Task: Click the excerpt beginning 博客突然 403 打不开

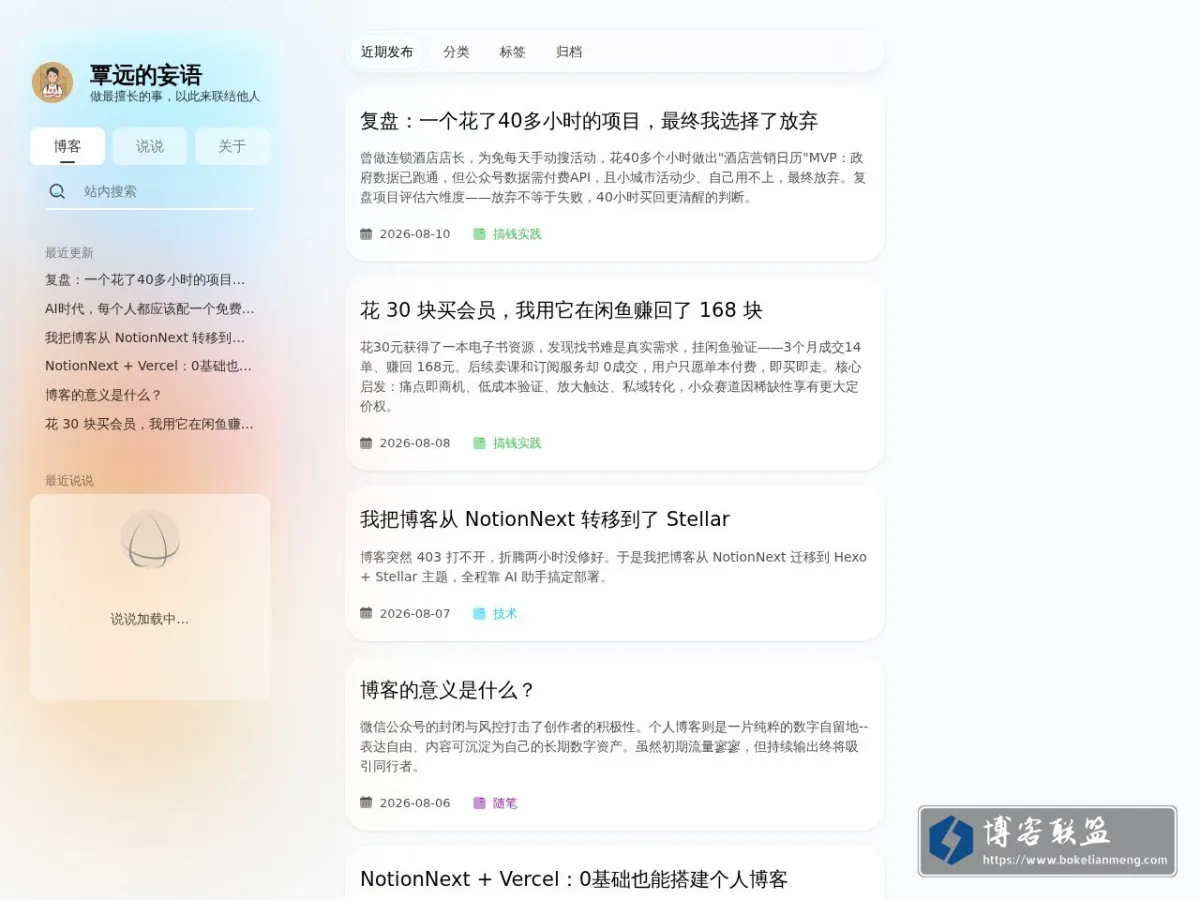Action: 613,567
